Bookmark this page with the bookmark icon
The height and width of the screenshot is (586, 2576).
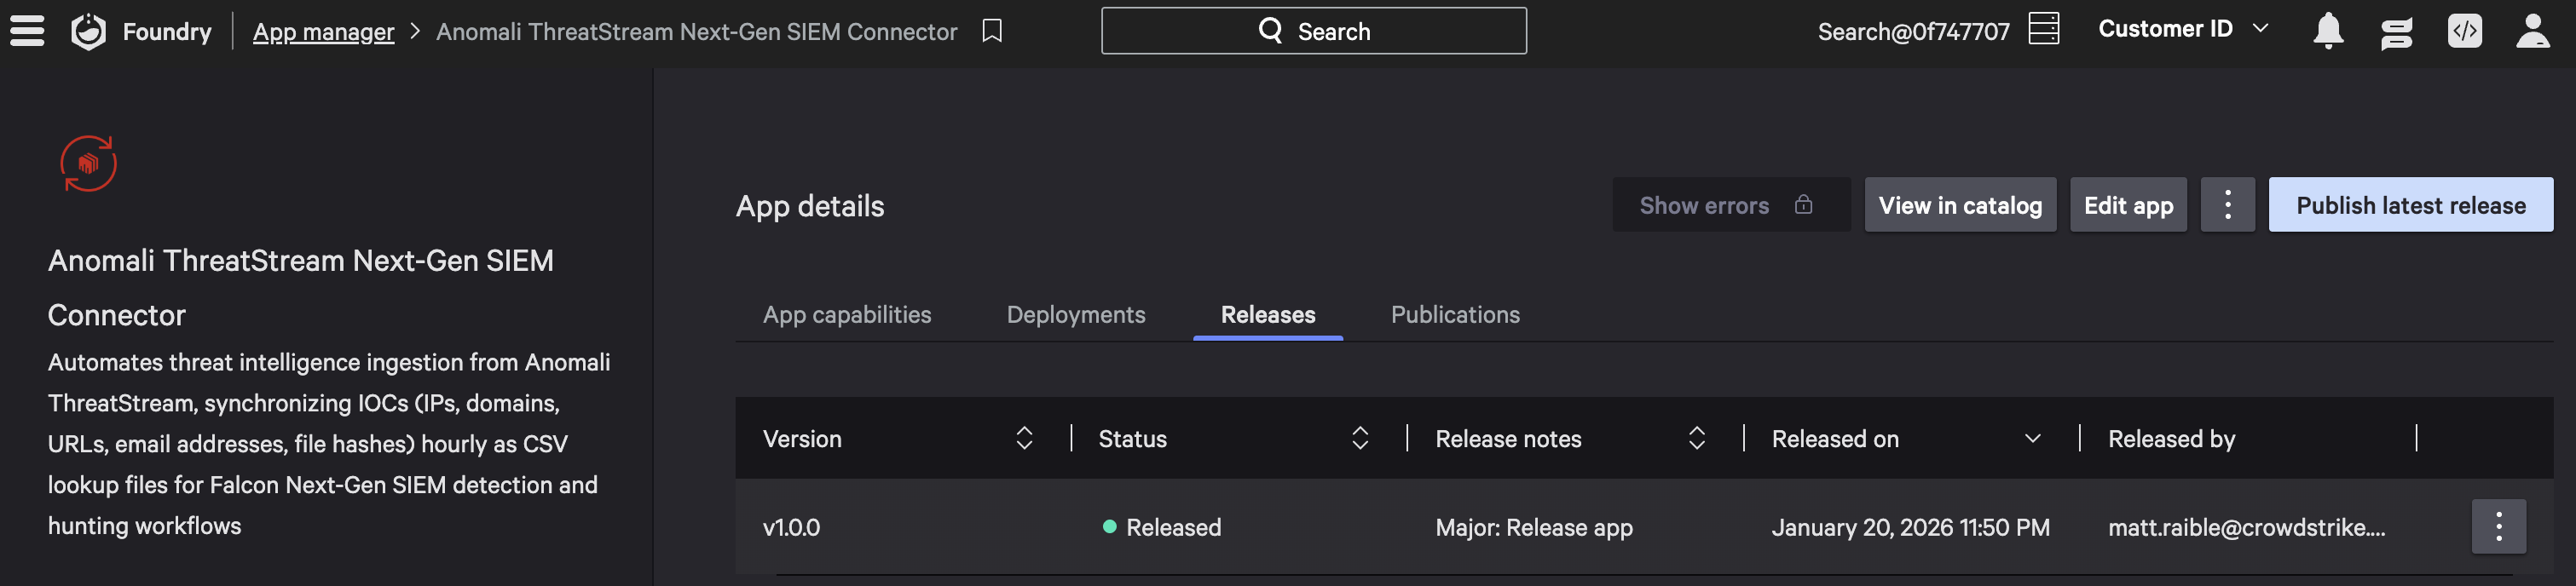991,31
